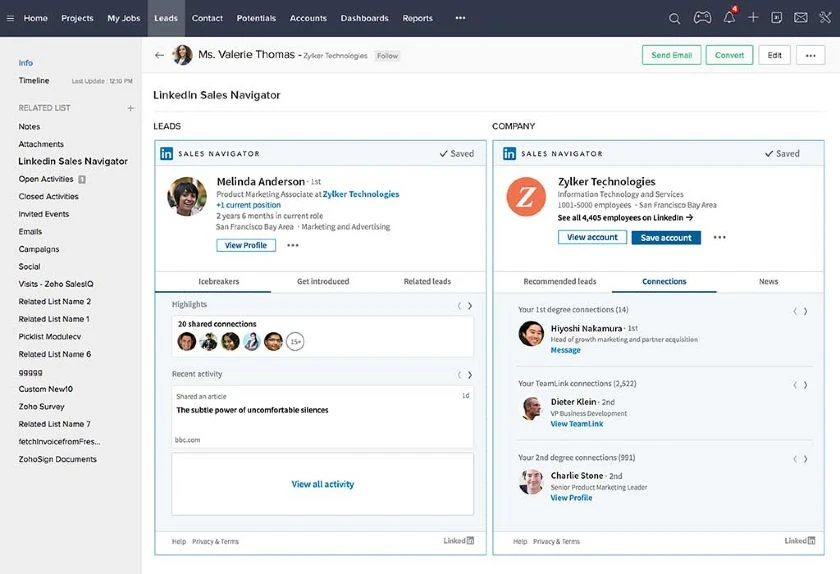This screenshot has width=840, height=574.
Task: Open the Dashboards module
Action: pos(364,18)
